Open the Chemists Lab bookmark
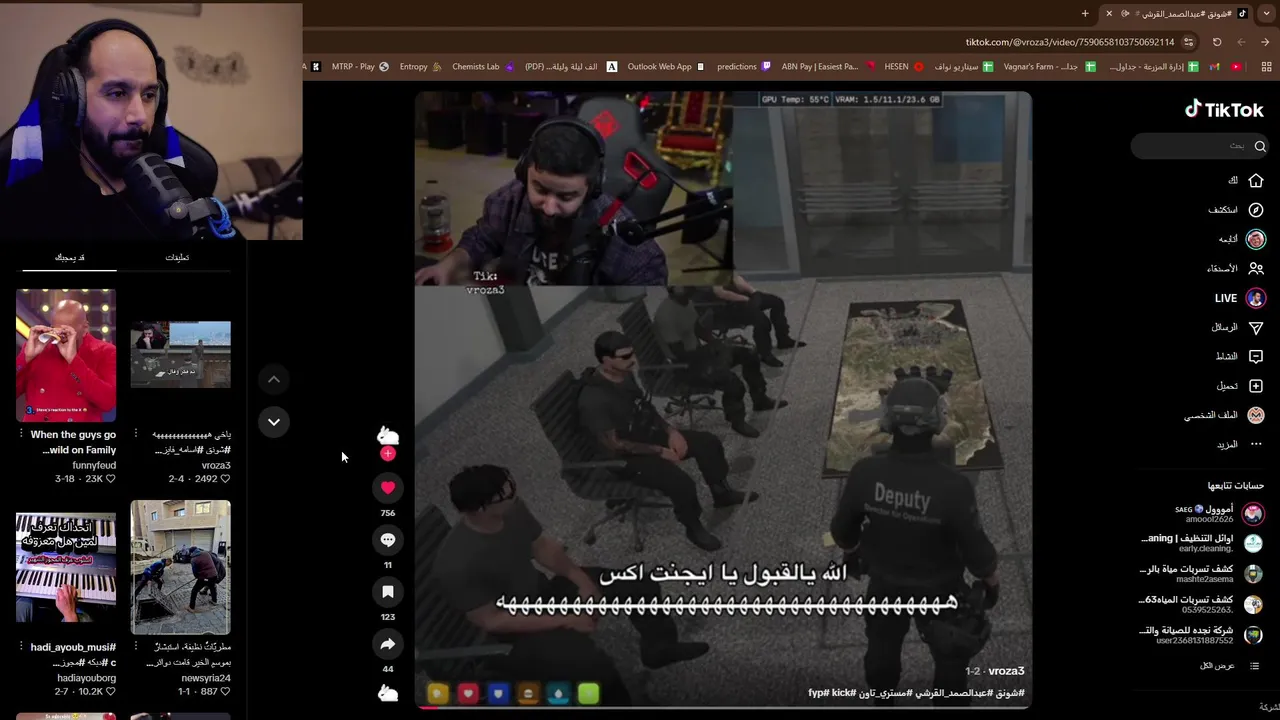 483,67
